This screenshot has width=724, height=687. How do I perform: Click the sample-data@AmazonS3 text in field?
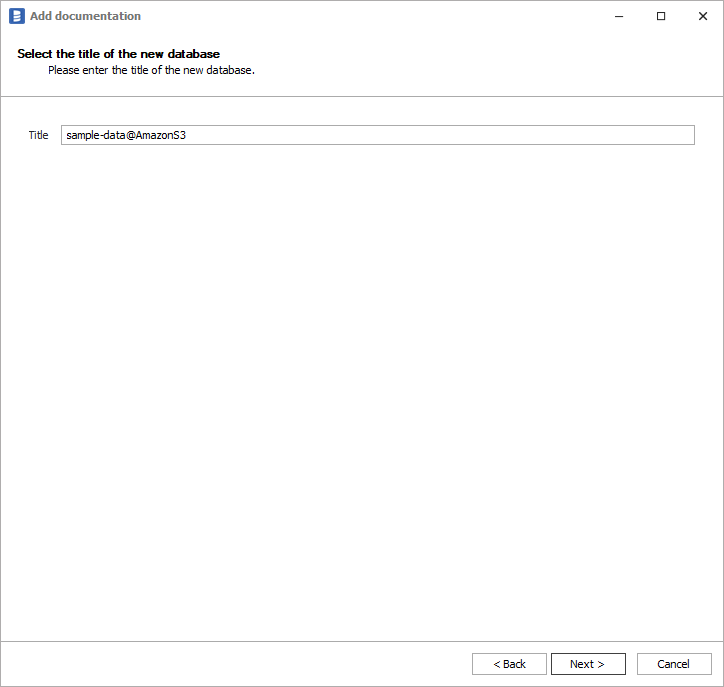[126, 135]
